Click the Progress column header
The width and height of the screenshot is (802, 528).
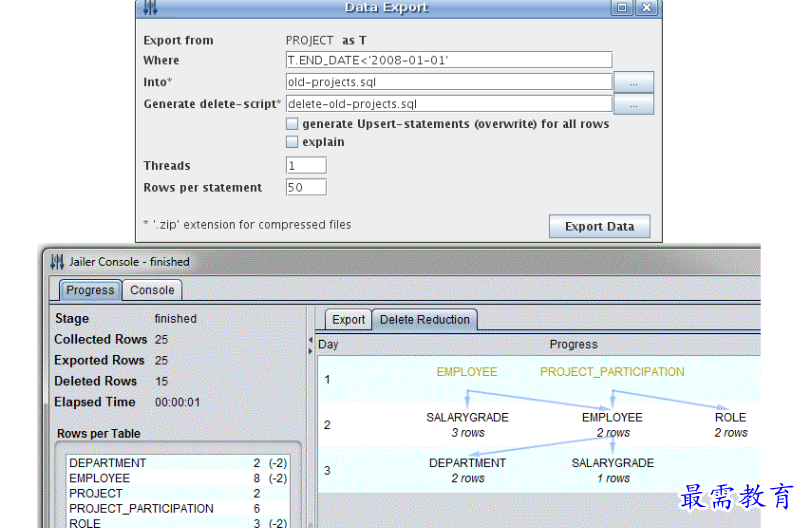point(573,344)
